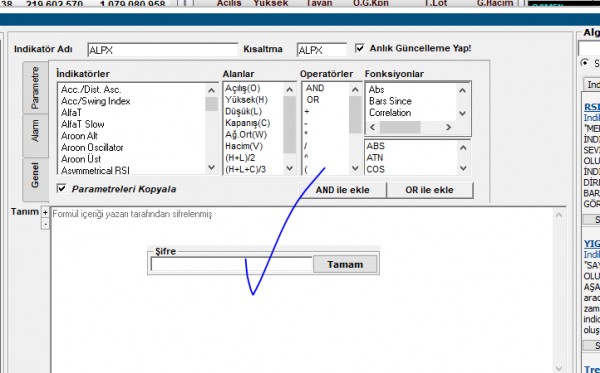Select AlfaT indicator in list

click(x=71, y=112)
